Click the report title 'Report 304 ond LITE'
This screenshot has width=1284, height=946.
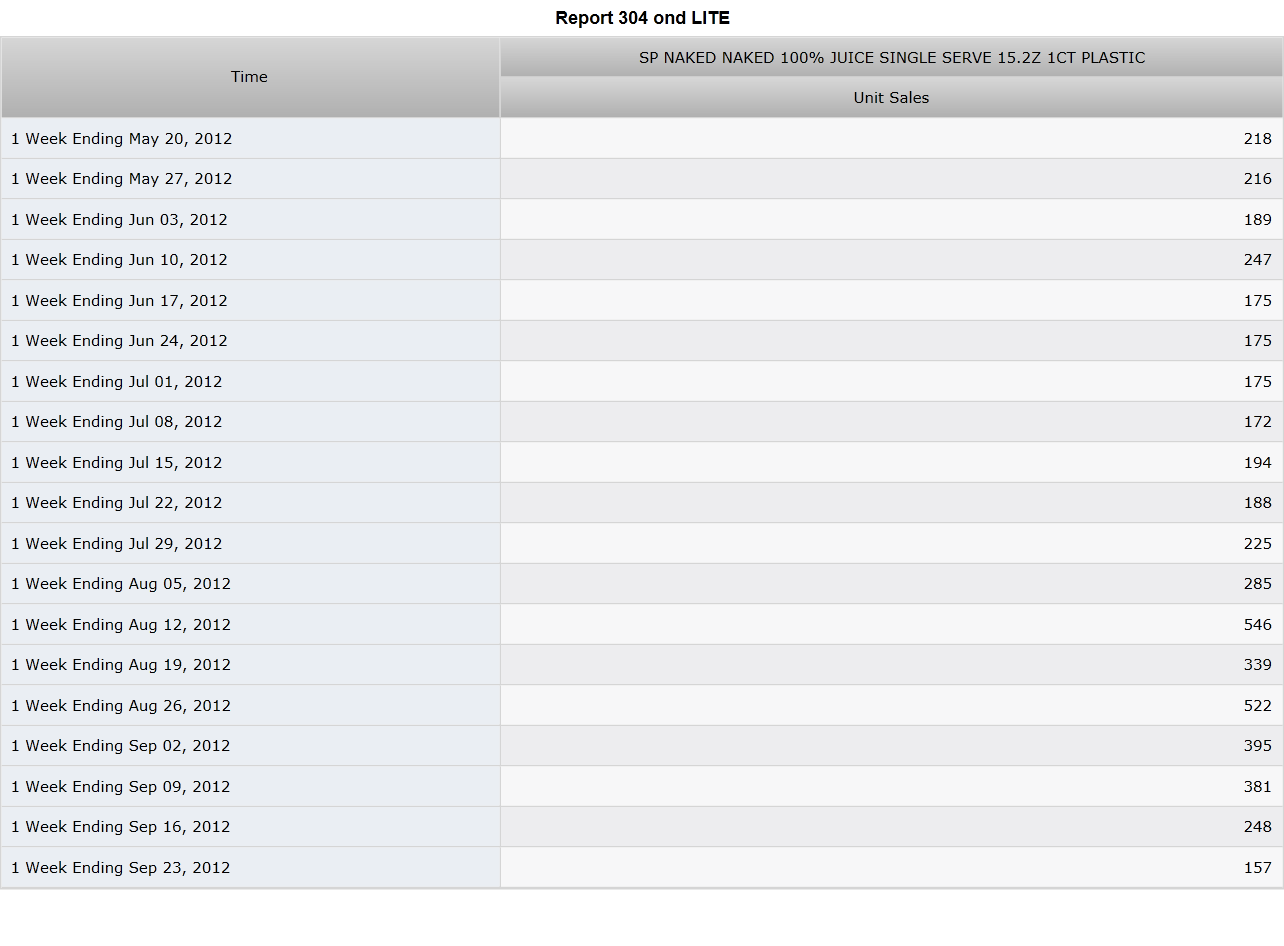[642, 18]
